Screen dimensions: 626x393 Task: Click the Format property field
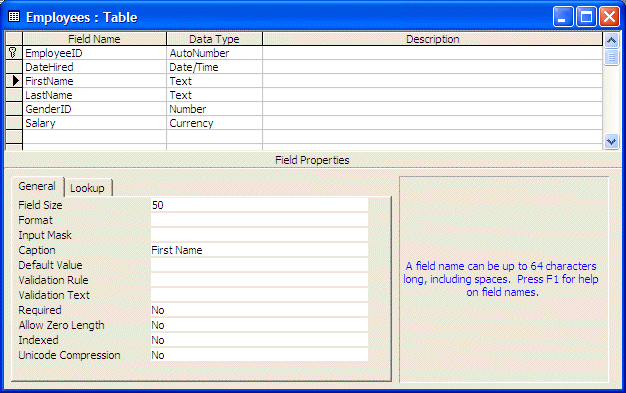click(259, 220)
